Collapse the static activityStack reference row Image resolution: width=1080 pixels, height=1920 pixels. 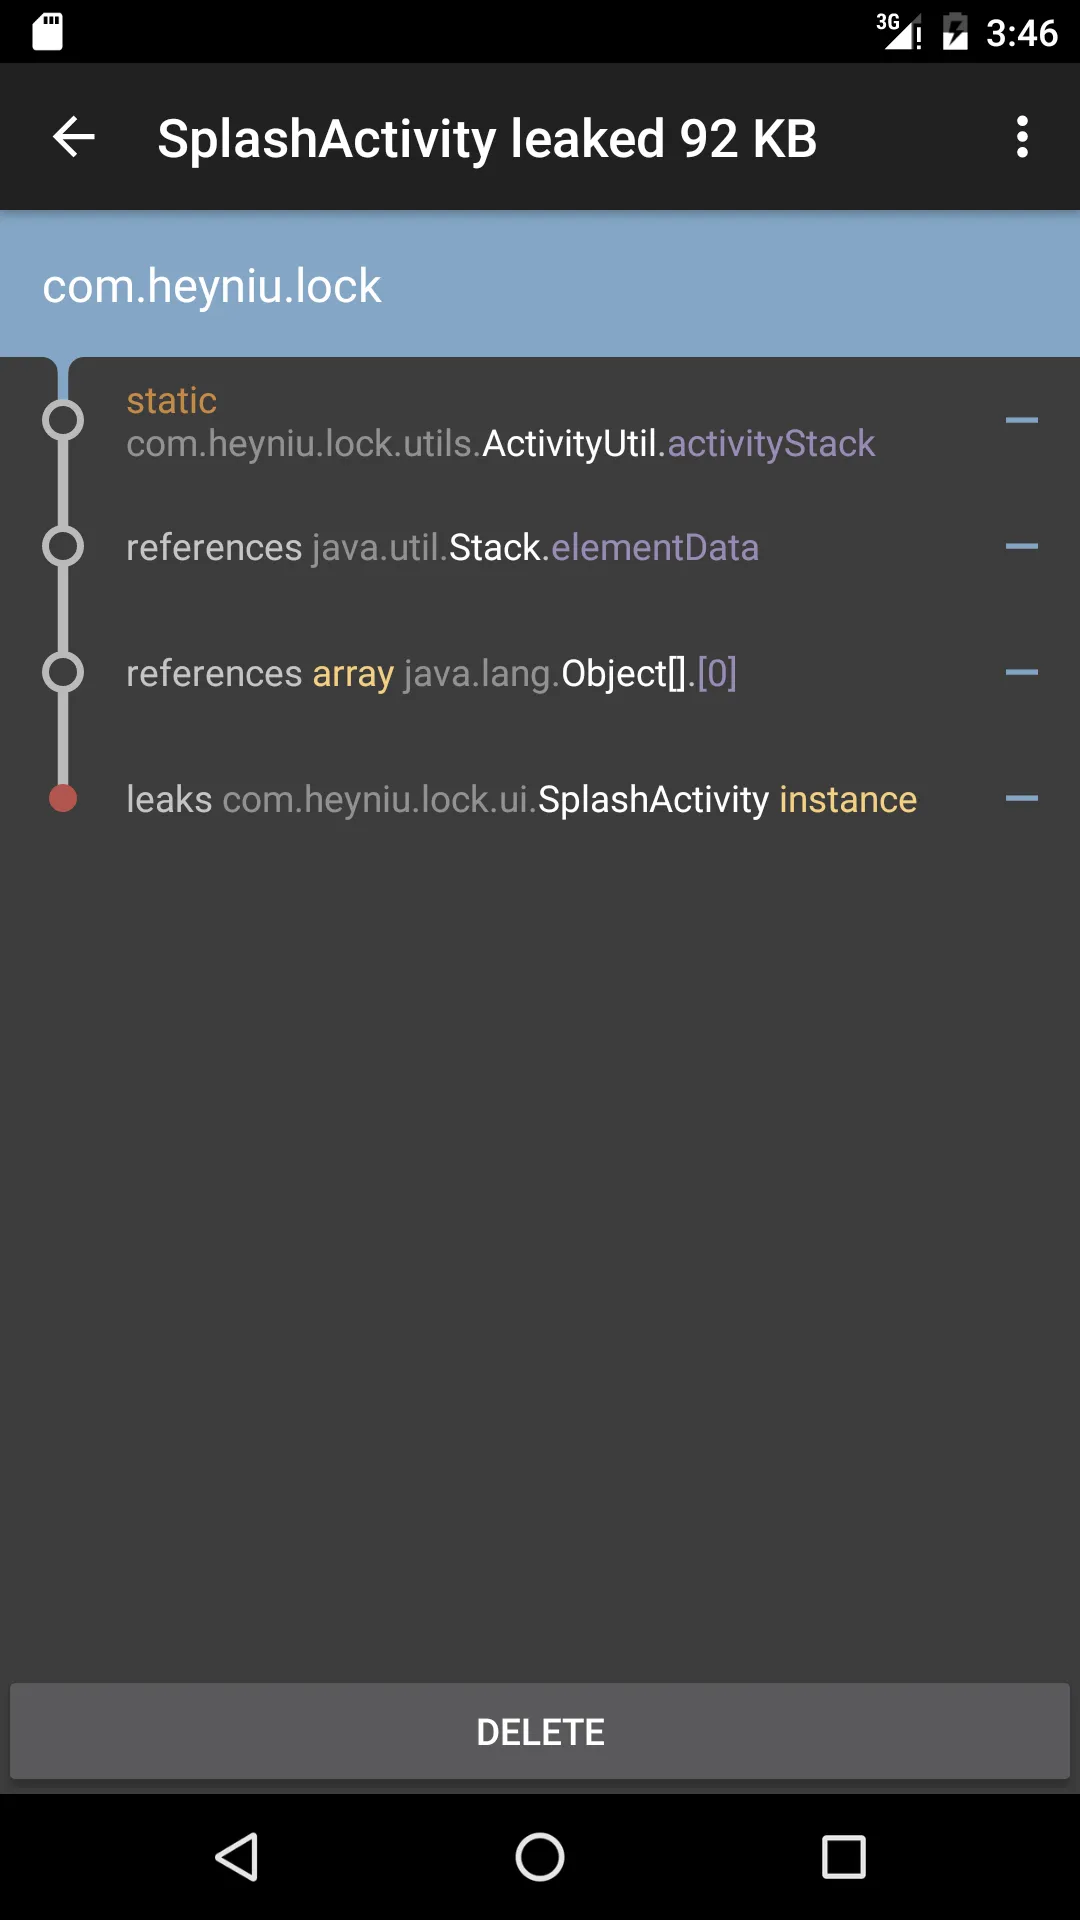tap(1021, 421)
